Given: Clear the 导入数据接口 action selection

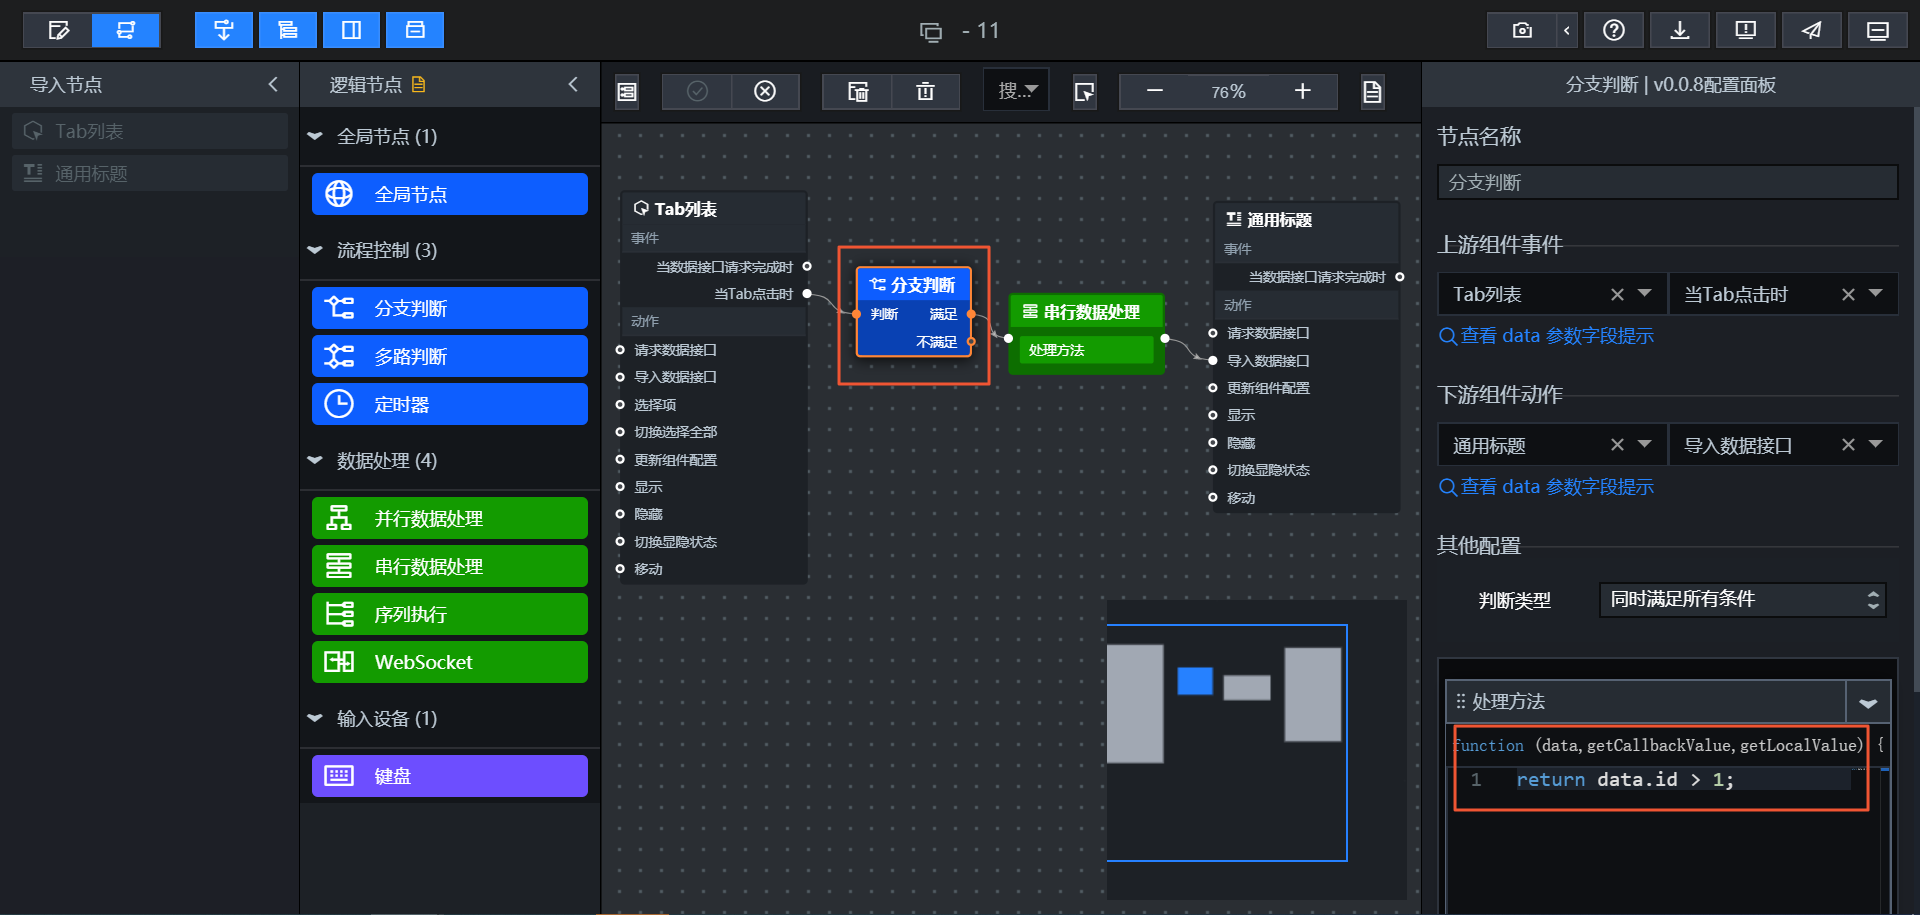Looking at the screenshot, I should point(1848,445).
